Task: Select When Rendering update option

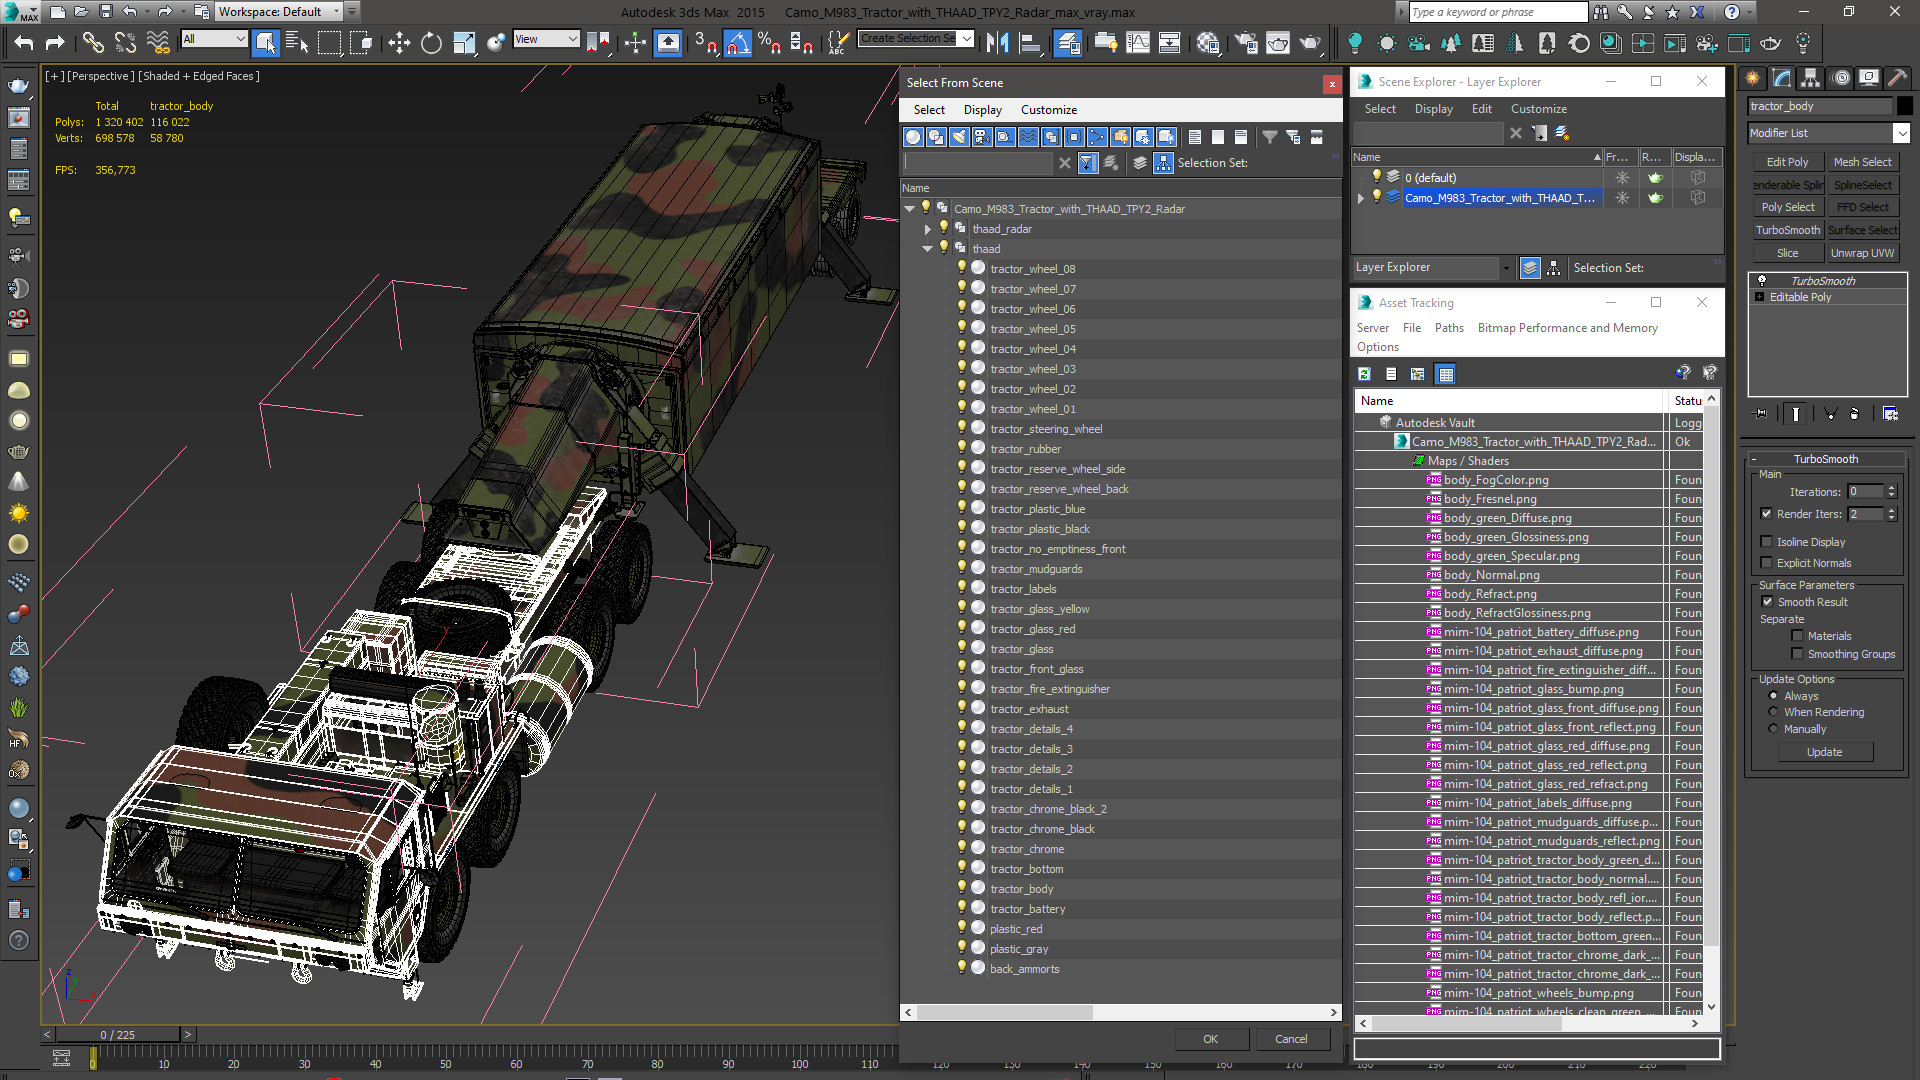Action: point(1774,712)
